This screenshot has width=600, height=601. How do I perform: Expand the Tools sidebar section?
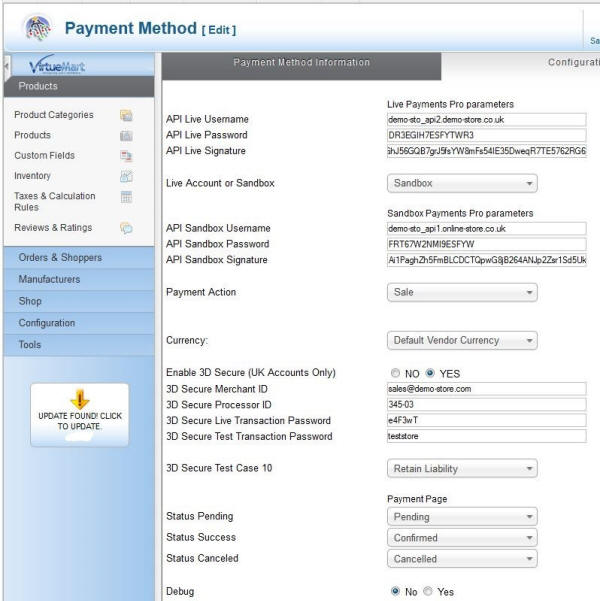click(x=79, y=345)
